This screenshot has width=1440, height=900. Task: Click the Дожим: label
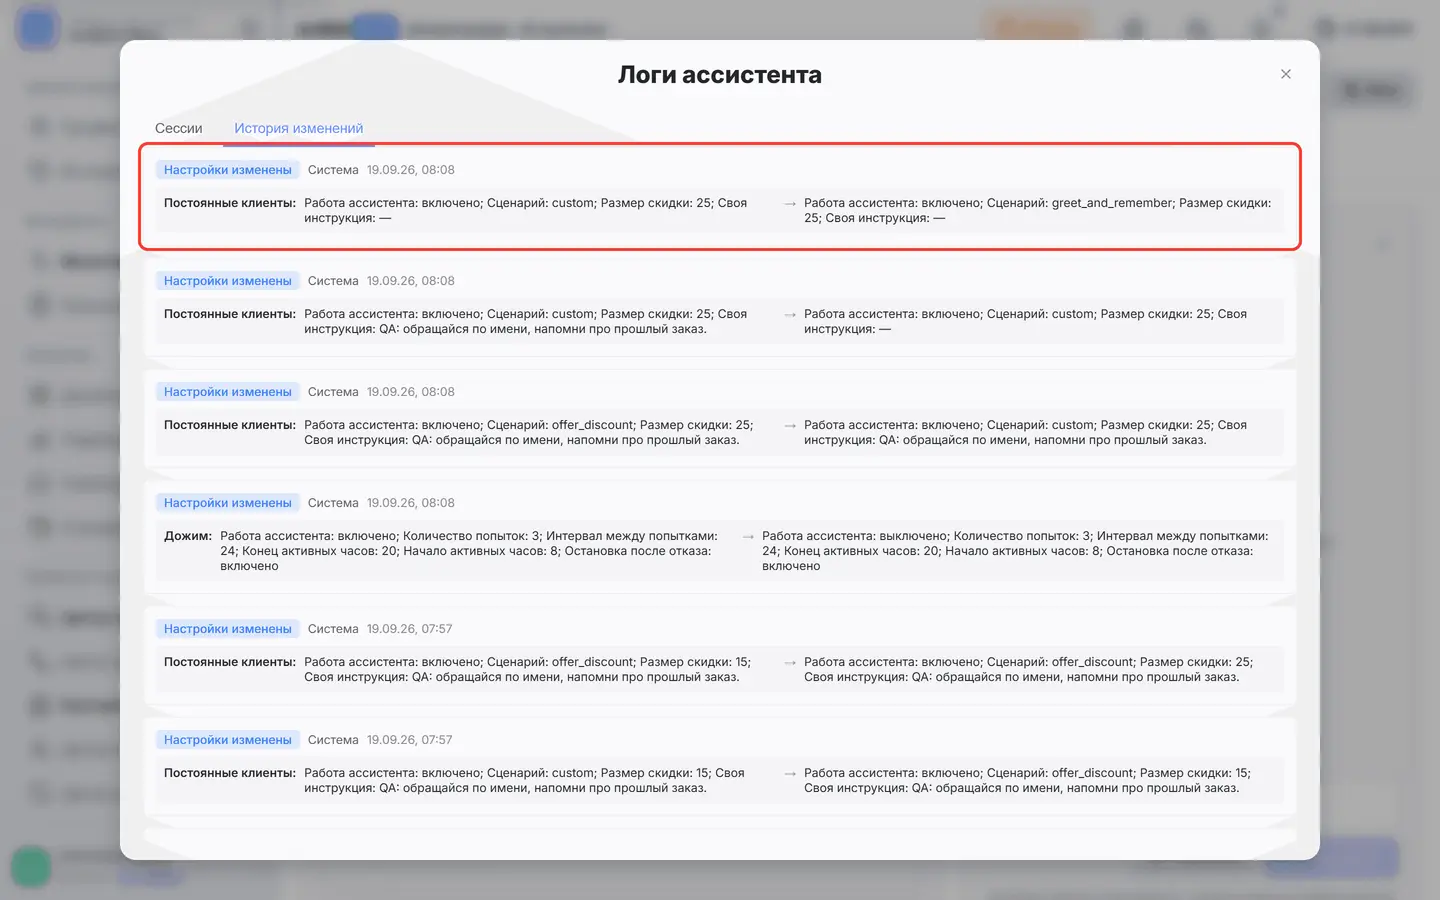tap(188, 536)
